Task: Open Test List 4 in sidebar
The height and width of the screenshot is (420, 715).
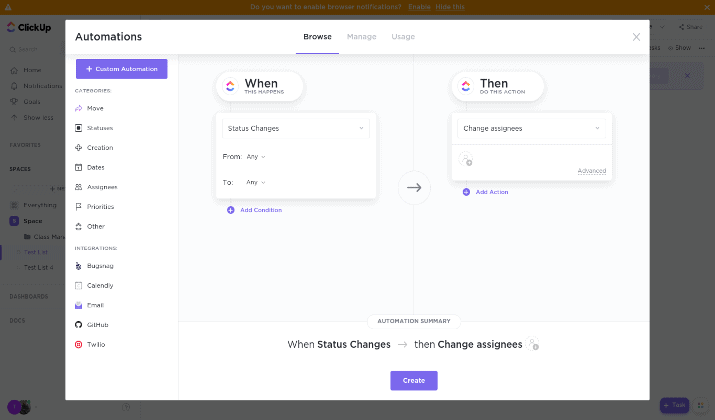Action: [x=38, y=267]
